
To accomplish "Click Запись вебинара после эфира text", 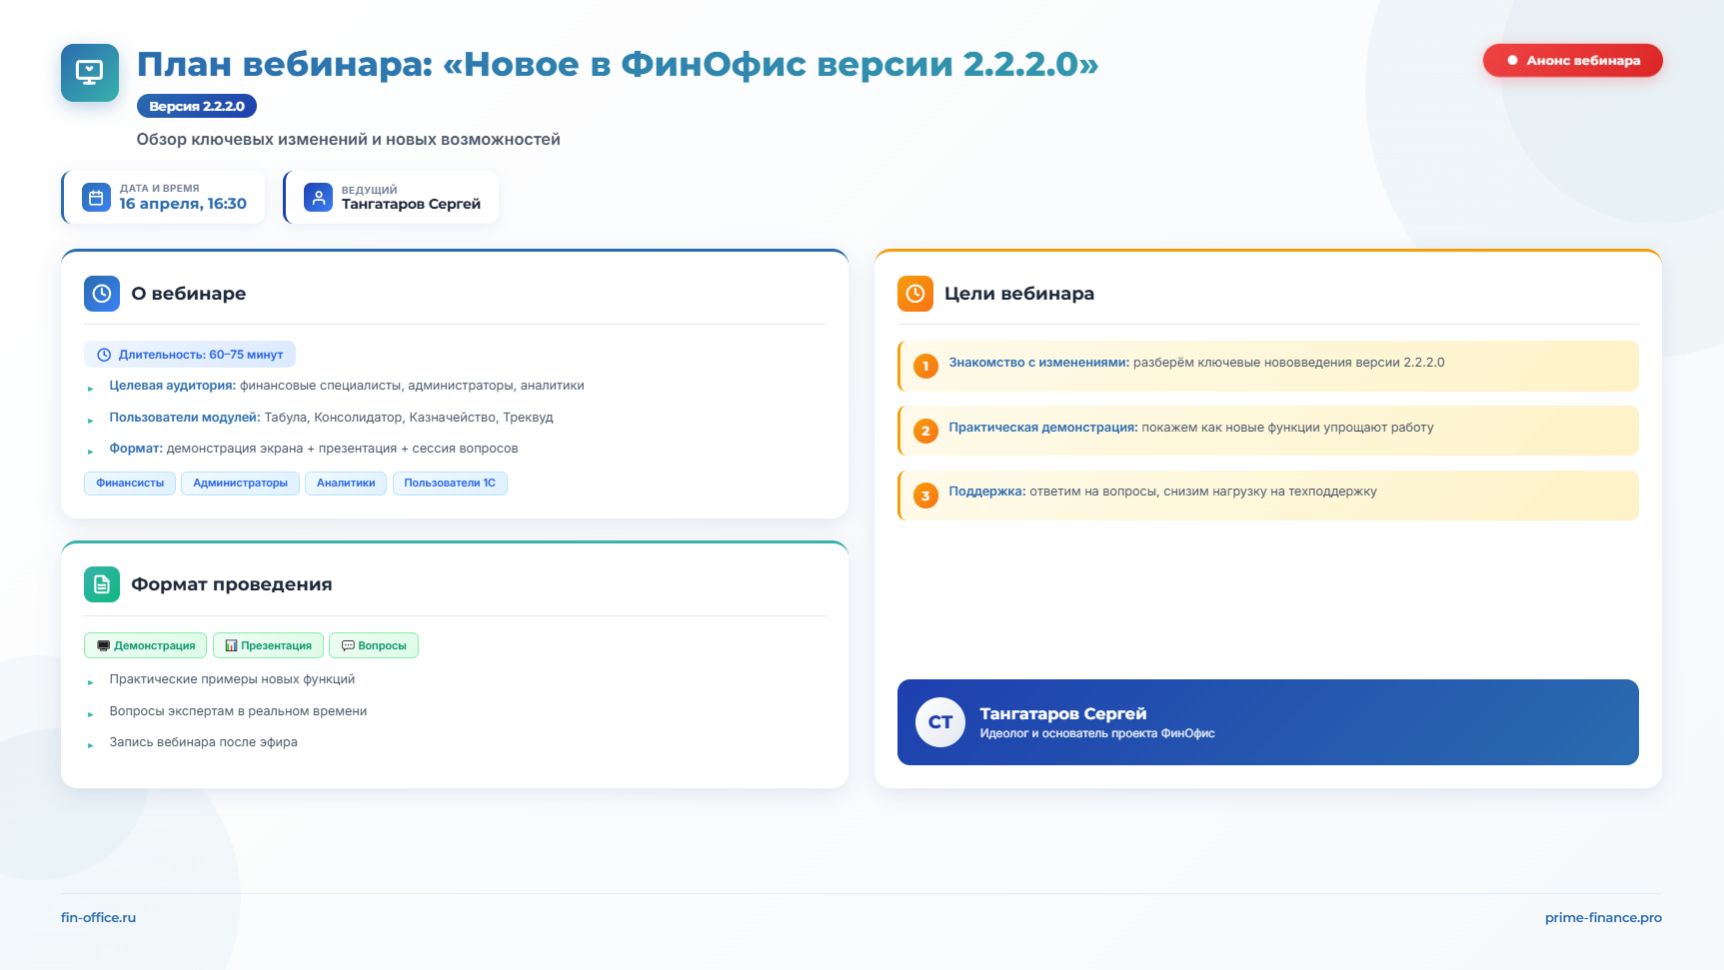I will (x=203, y=743).
